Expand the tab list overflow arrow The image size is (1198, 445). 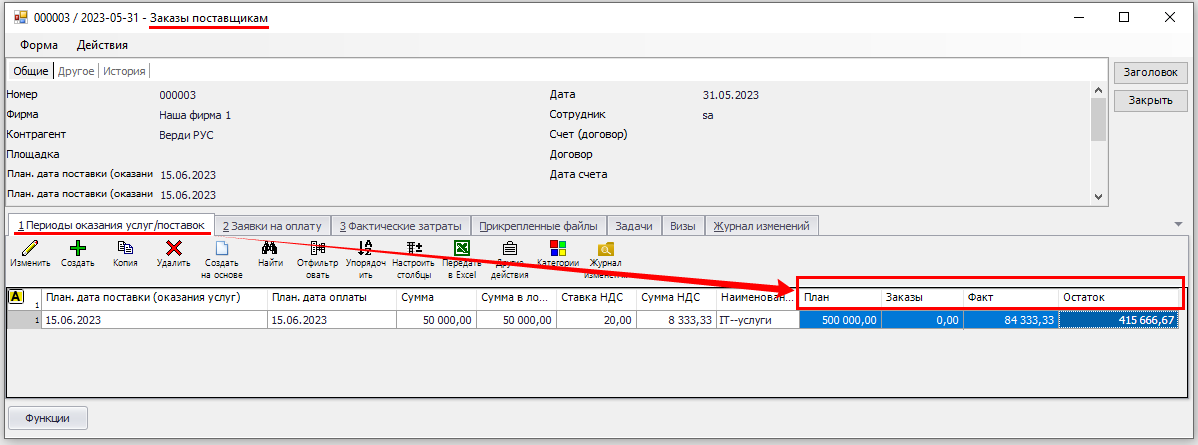(x=1176, y=225)
